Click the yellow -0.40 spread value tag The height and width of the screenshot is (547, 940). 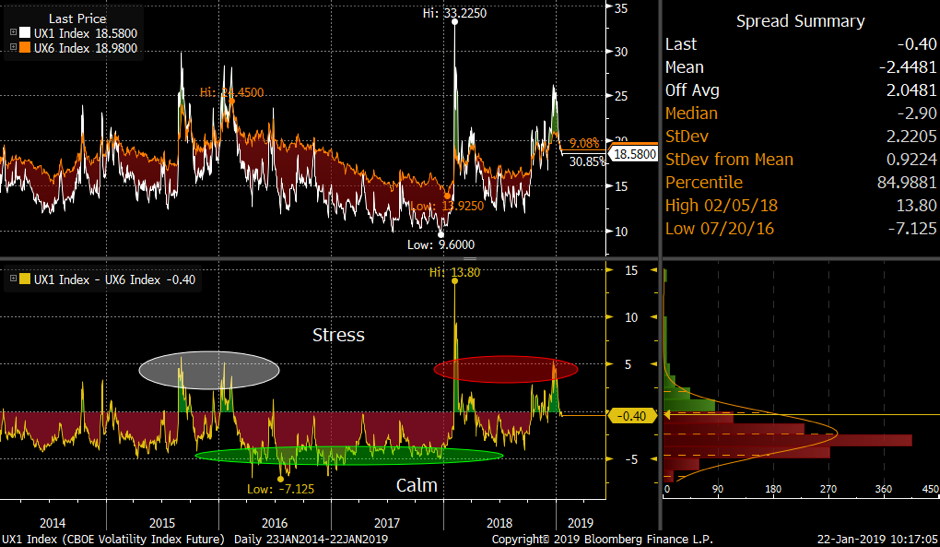[x=632, y=416]
